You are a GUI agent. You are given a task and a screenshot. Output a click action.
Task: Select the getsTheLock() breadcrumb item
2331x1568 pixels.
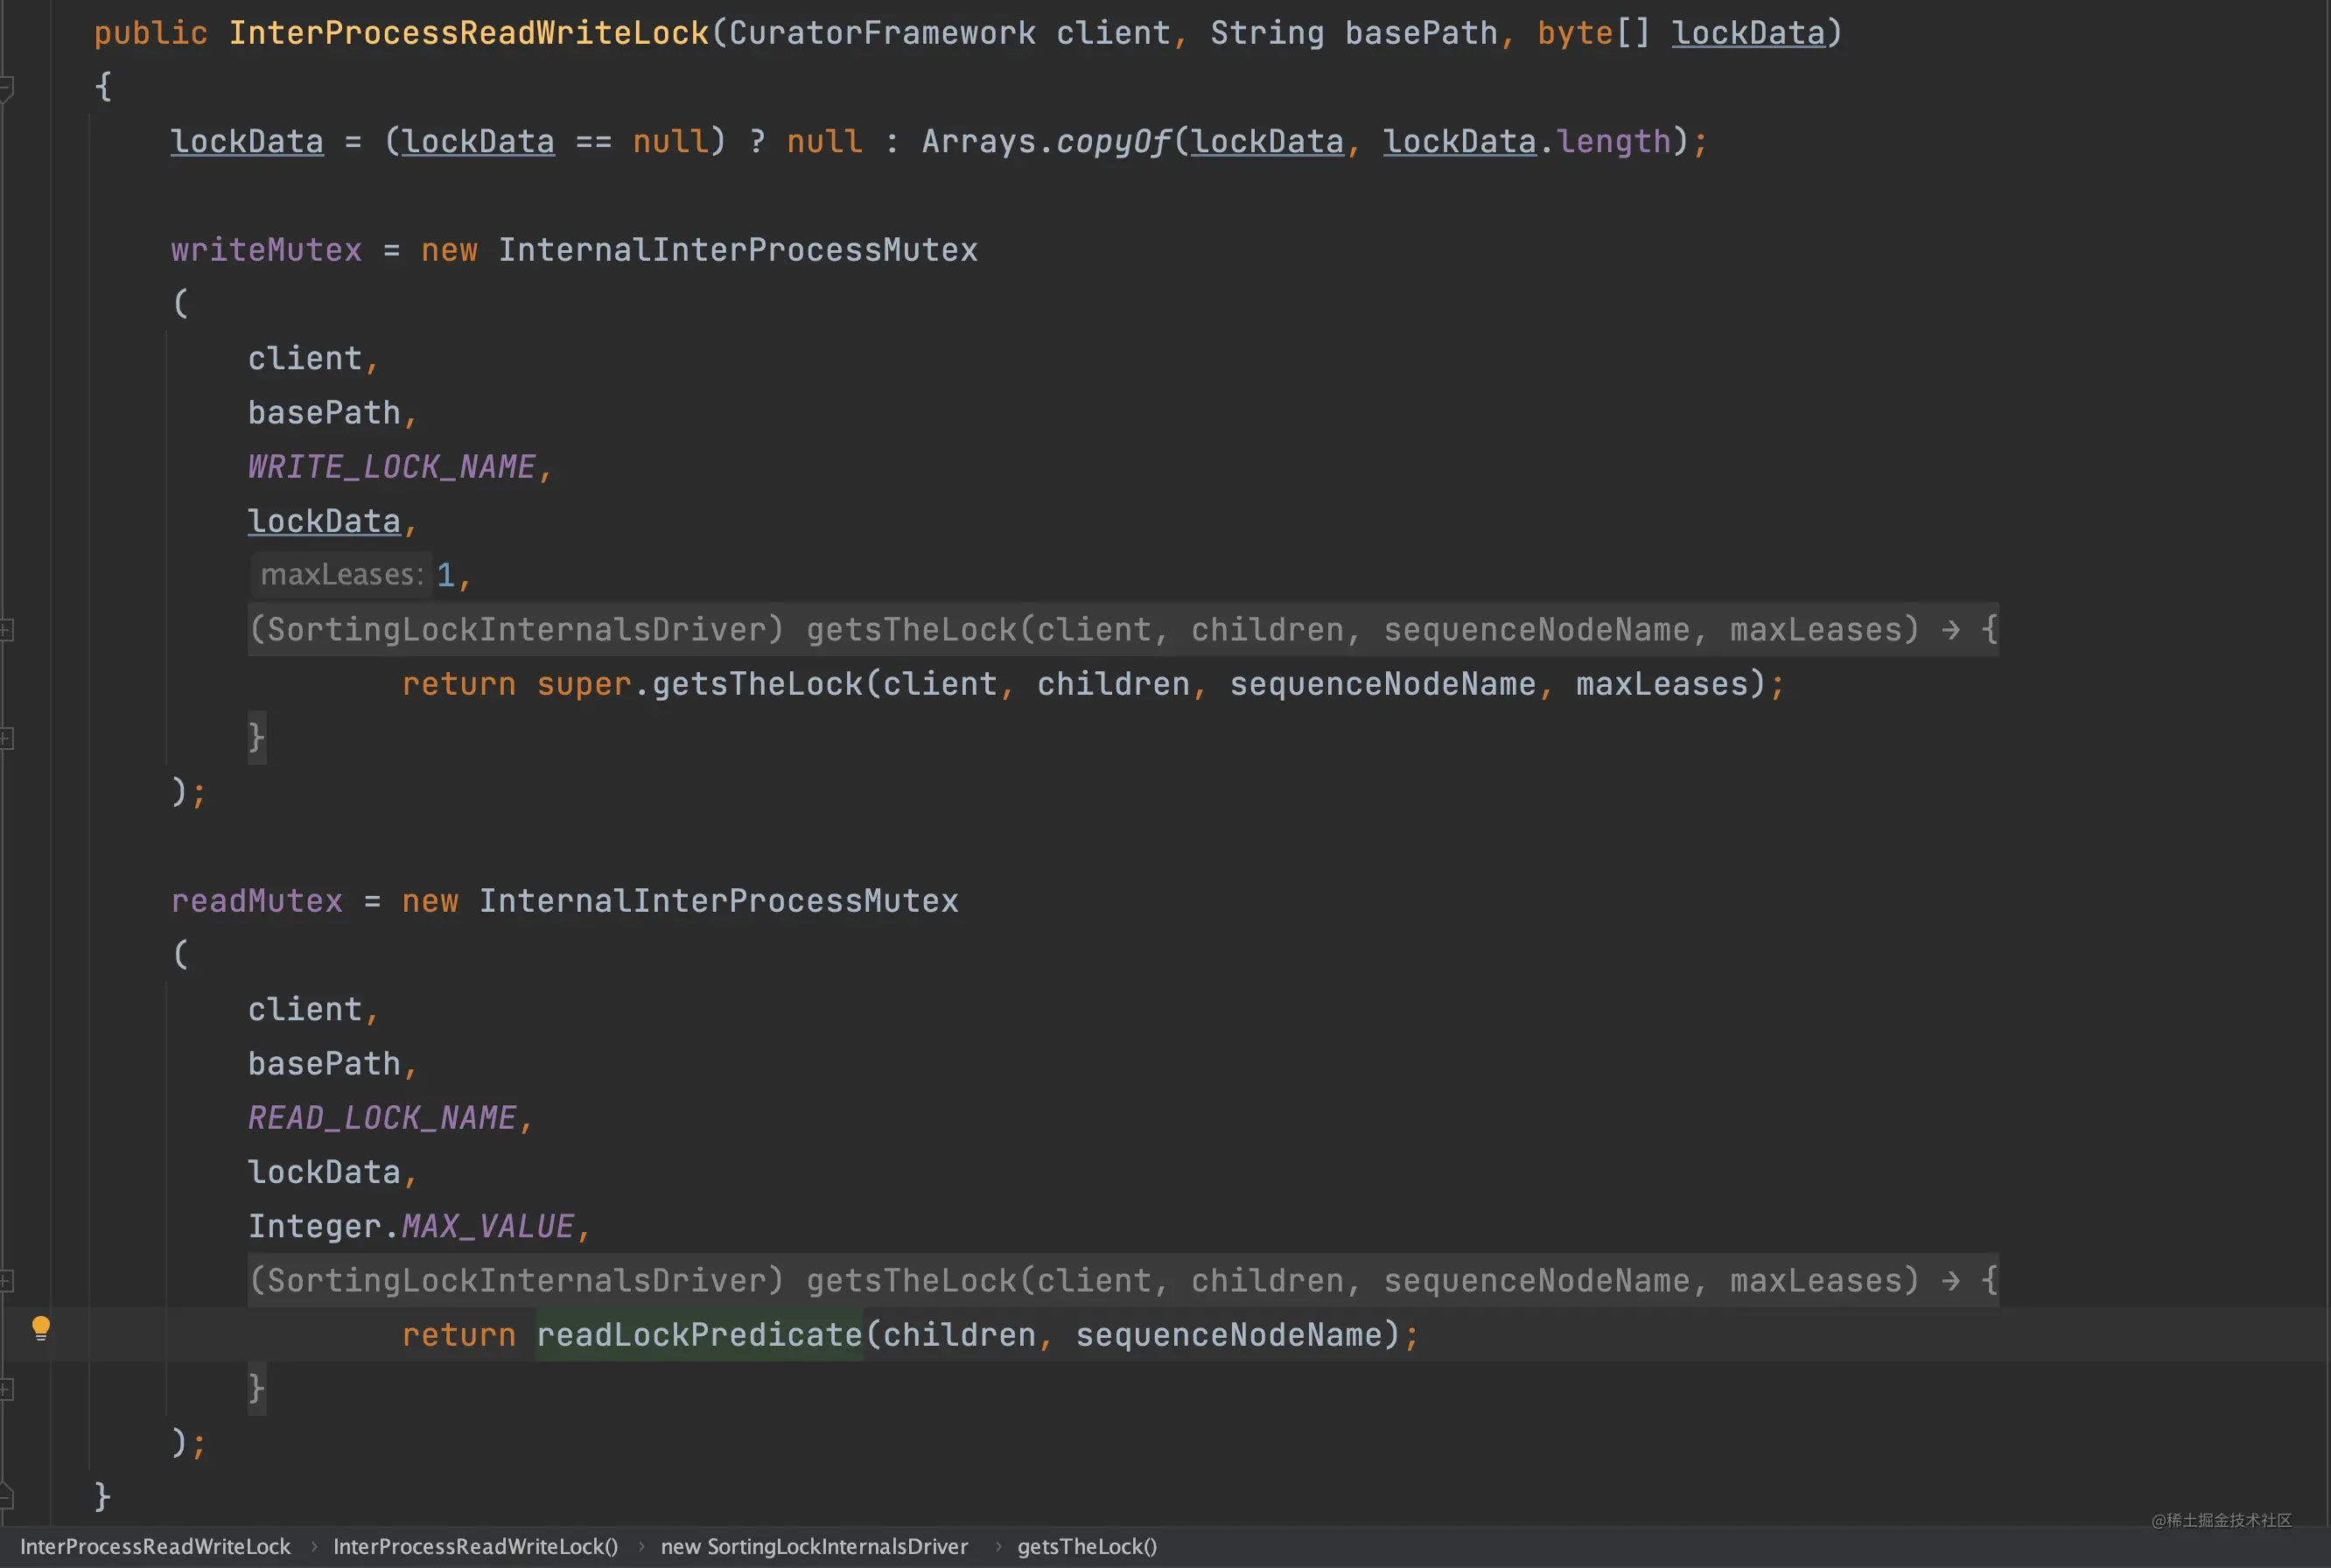click(x=1087, y=1546)
